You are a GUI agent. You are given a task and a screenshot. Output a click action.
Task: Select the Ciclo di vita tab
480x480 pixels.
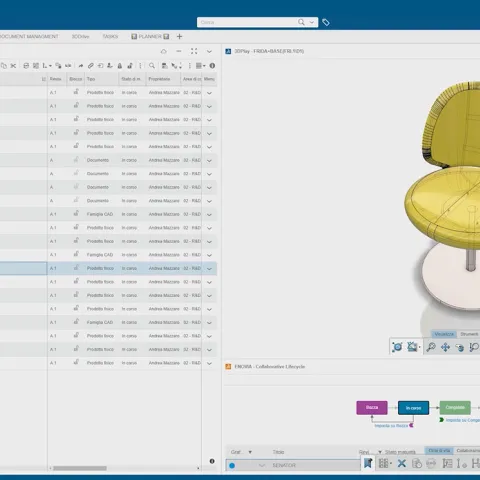point(439,451)
